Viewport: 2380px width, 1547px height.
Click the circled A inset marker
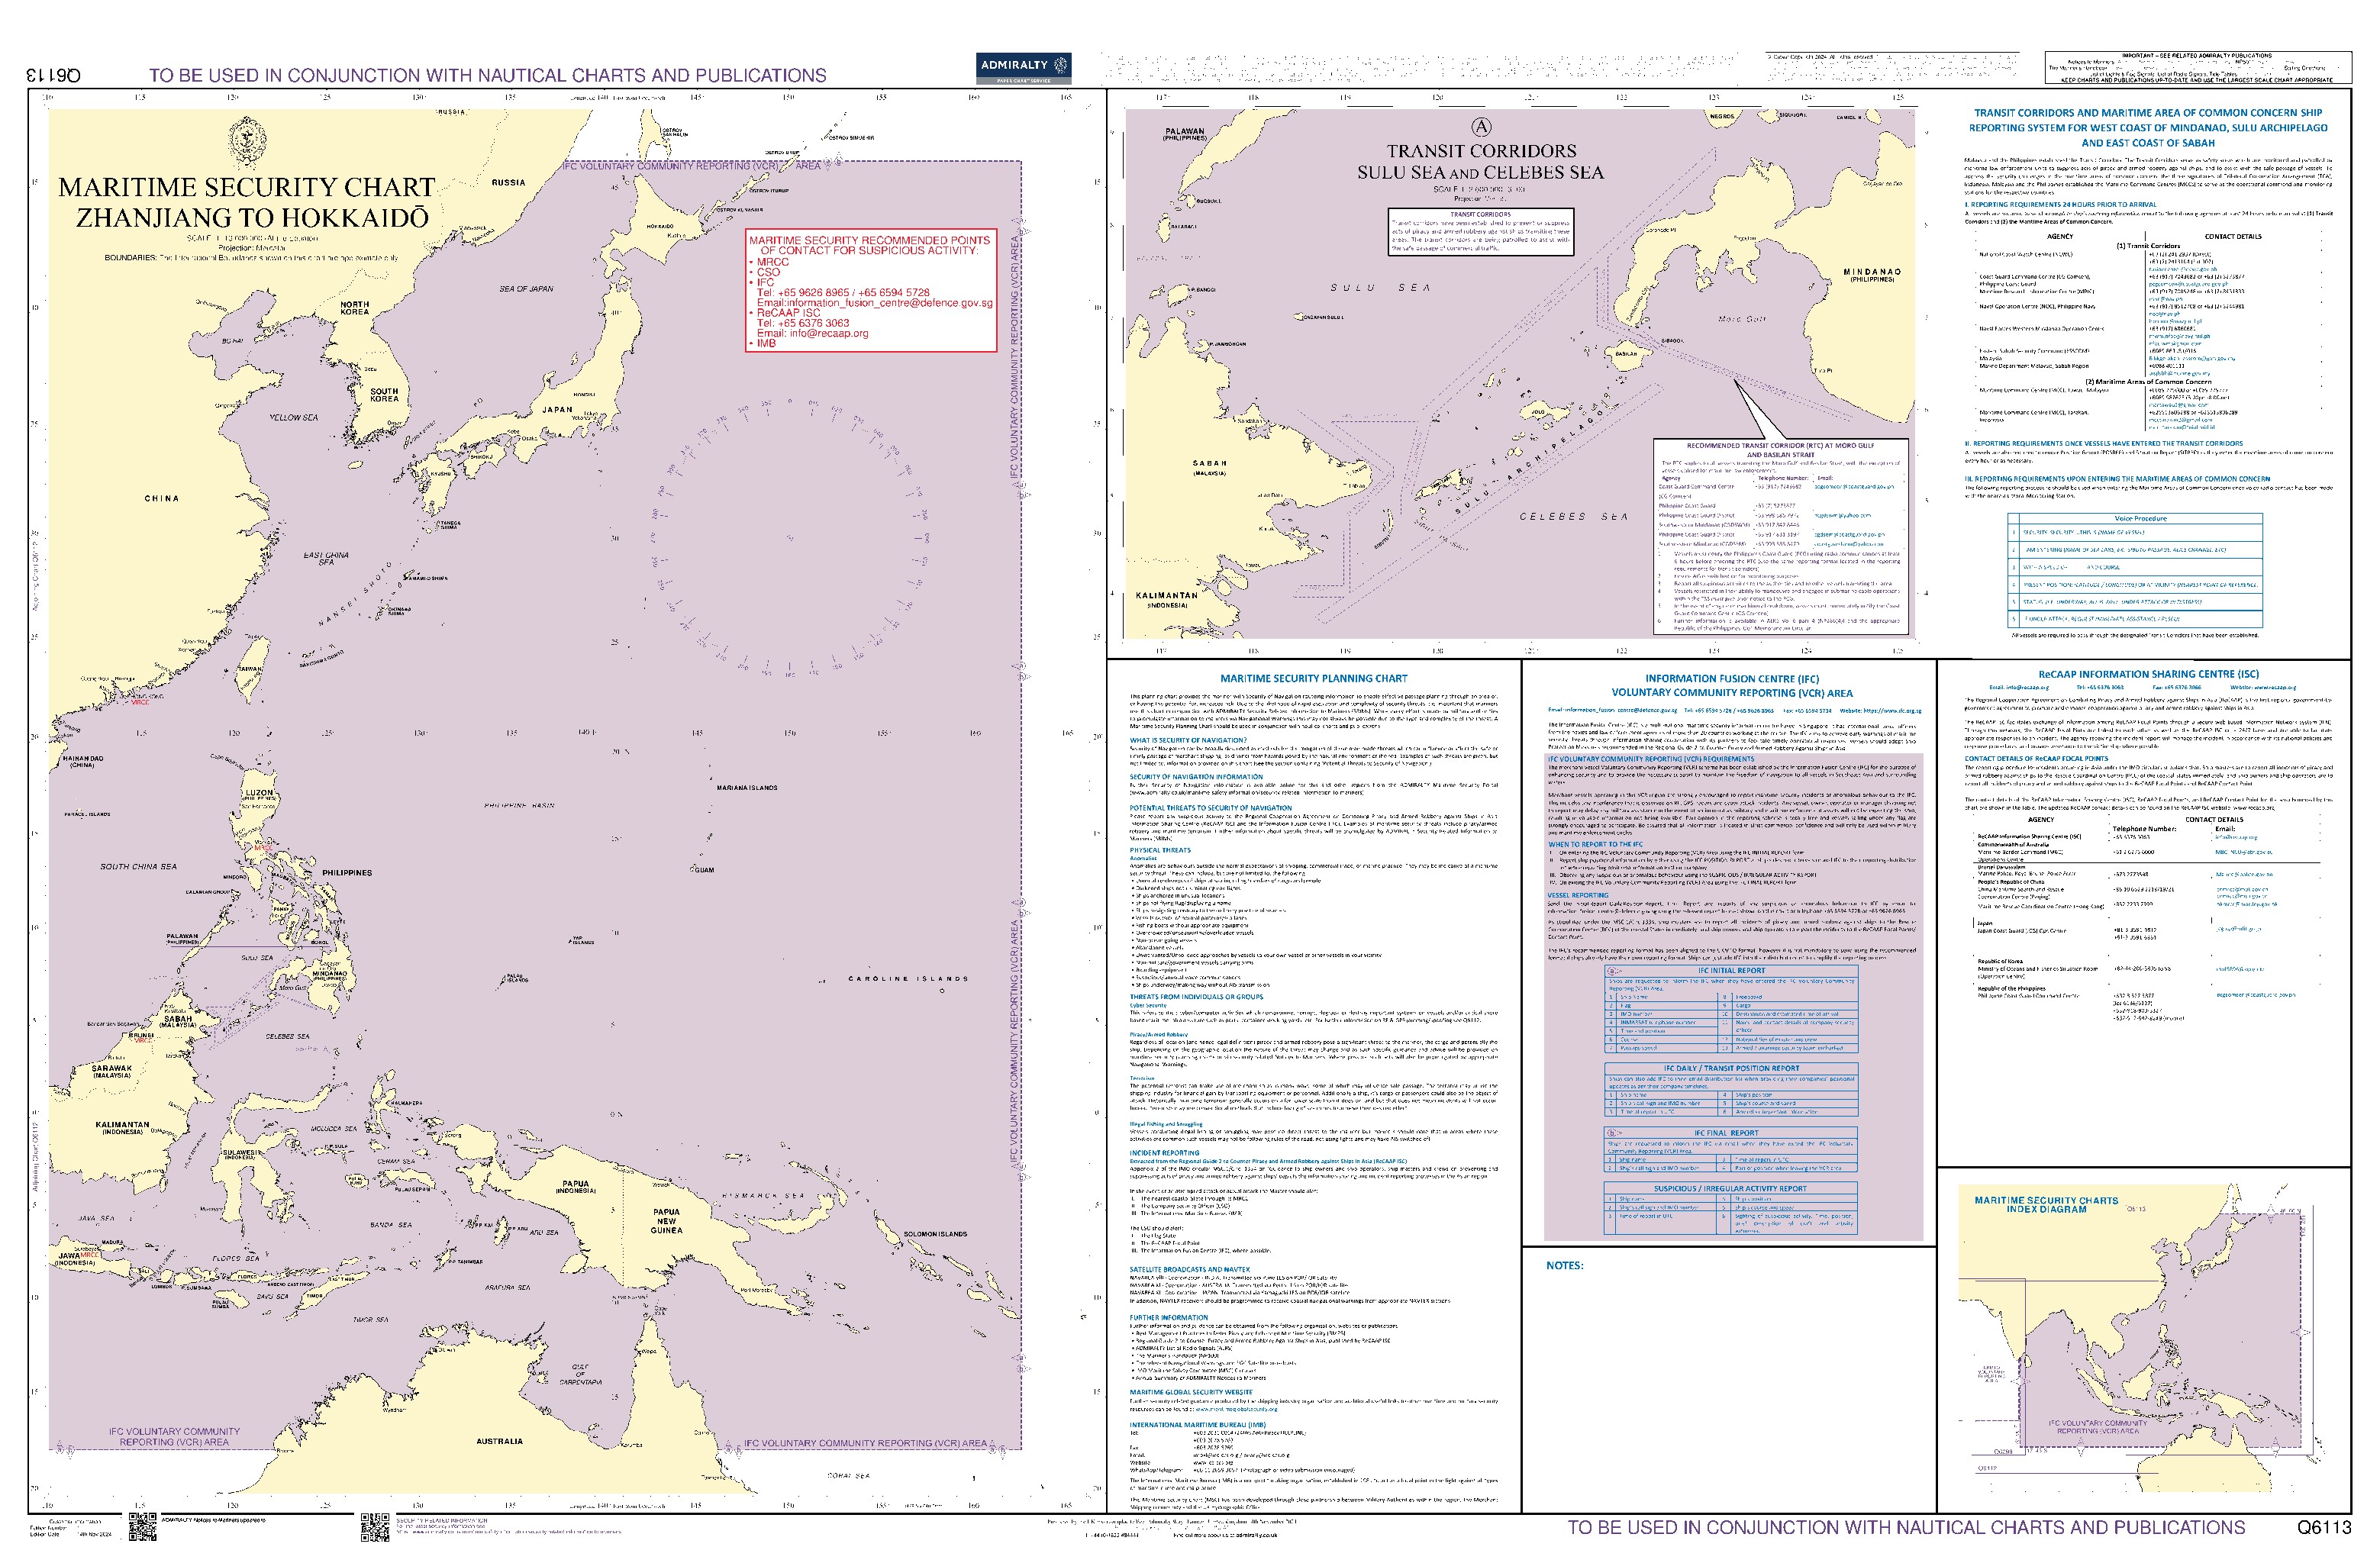[1482, 127]
